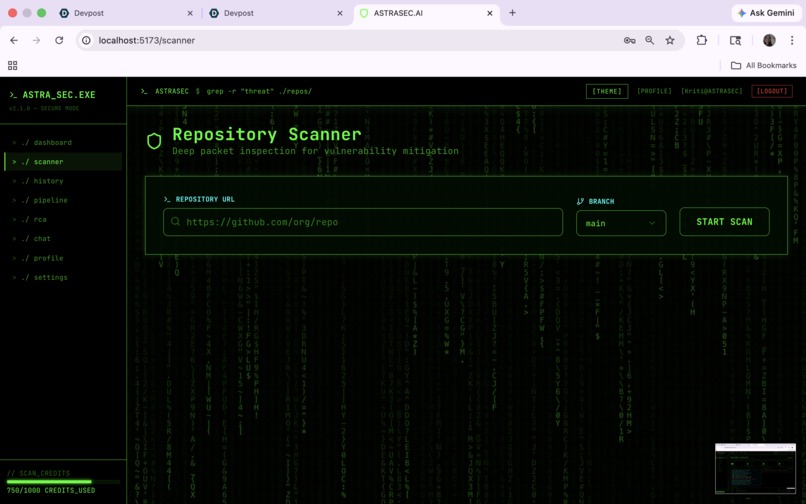Click the zoom magnifier icon in address bar
The height and width of the screenshot is (504, 806).
click(650, 40)
